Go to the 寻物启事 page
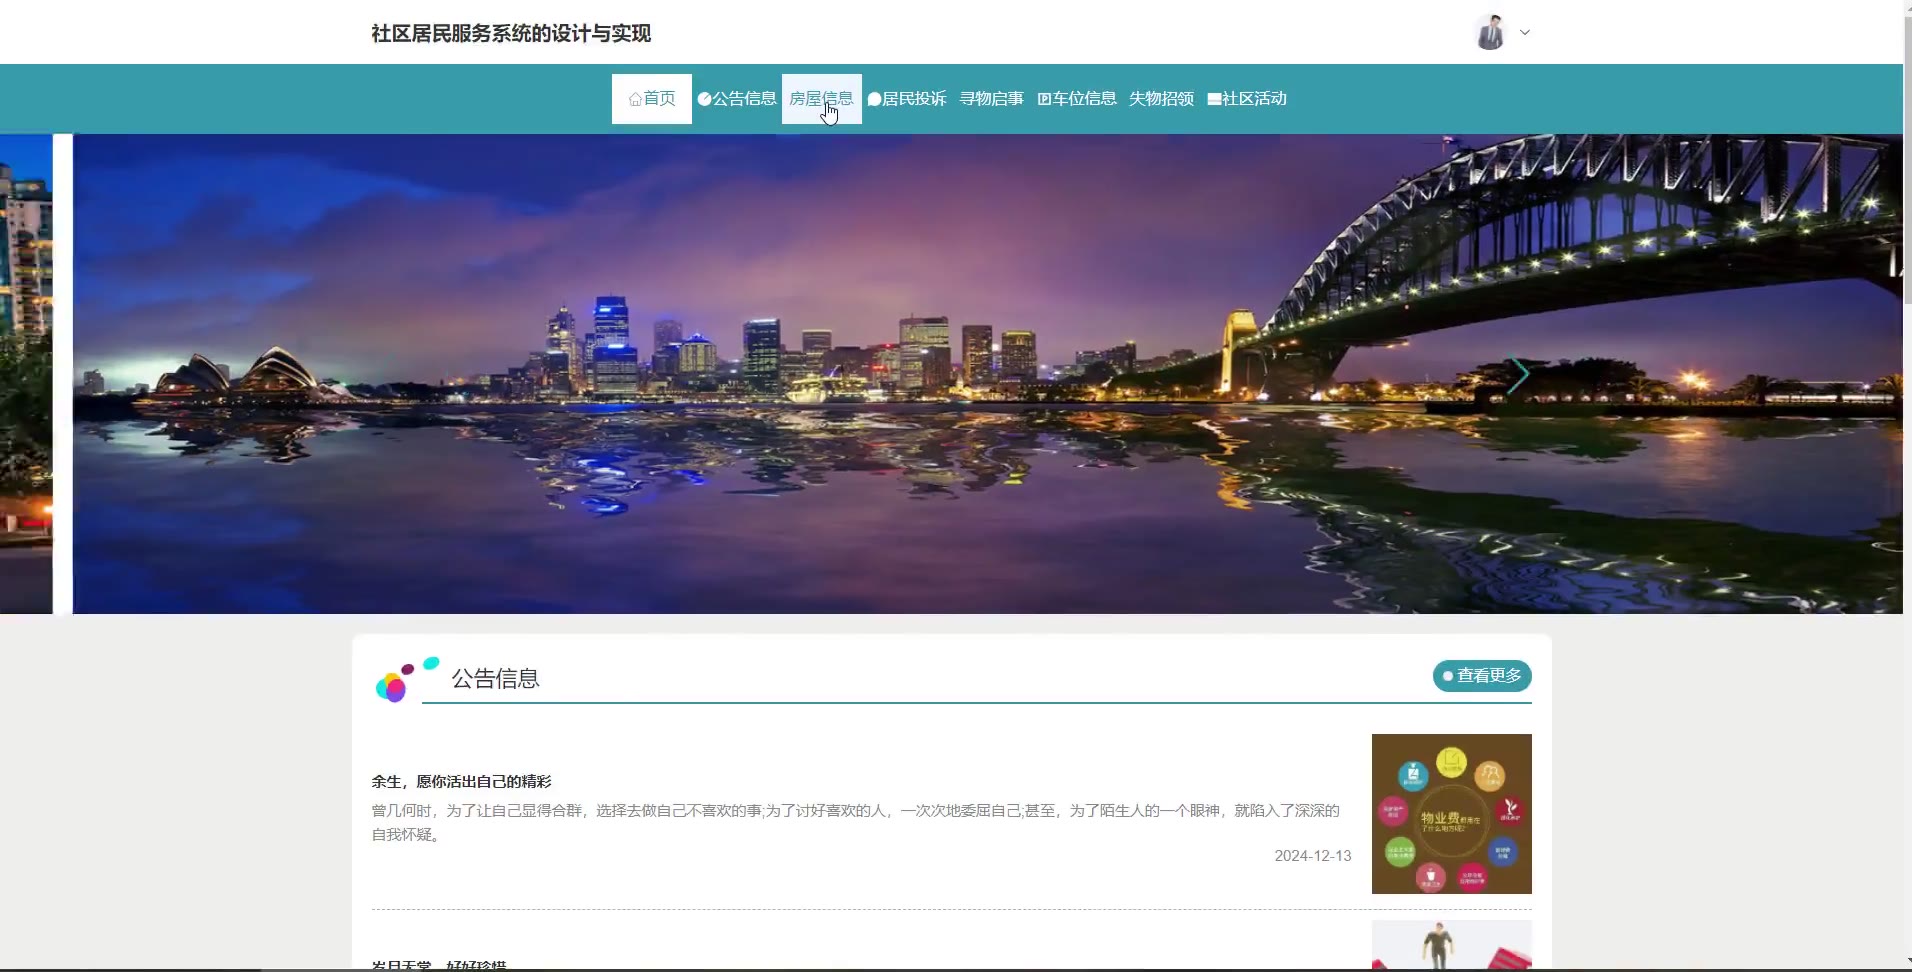1912x972 pixels. pyautogui.click(x=991, y=99)
